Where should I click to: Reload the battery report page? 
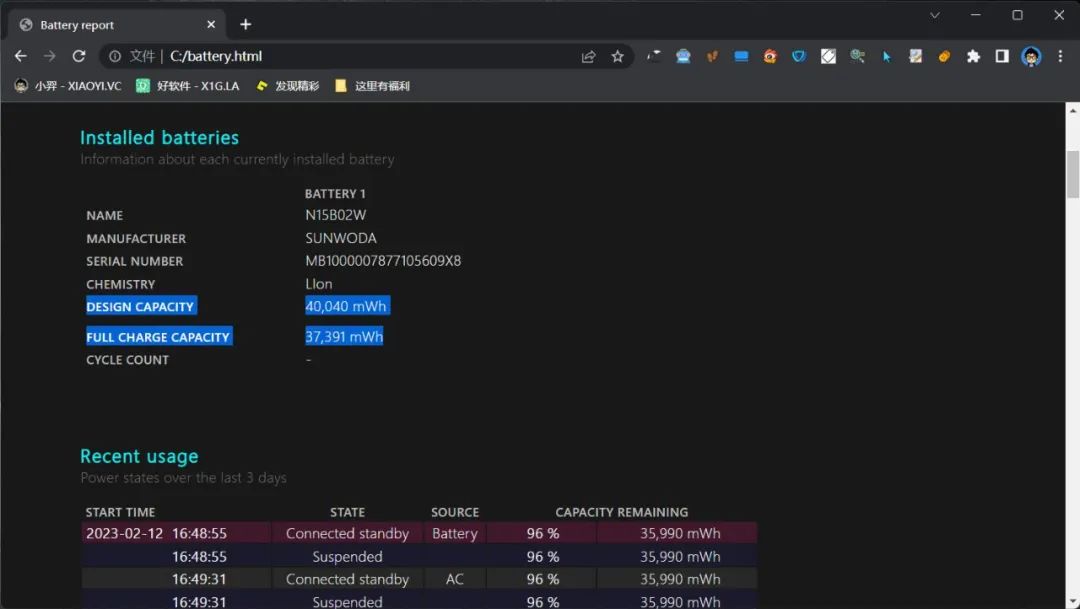(79, 57)
